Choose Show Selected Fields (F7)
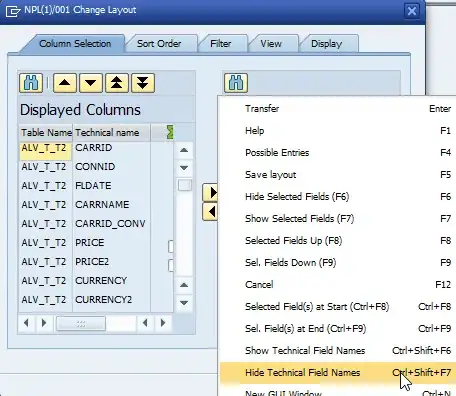The image size is (456, 396). pyautogui.click(x=337, y=219)
